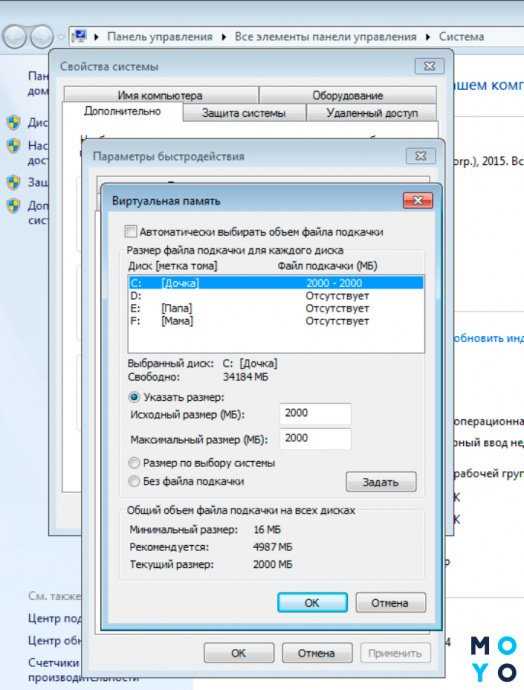524x690 pixels.
Task: Expand breadcrumb arrow after Панель управления
Action: pos(224,37)
